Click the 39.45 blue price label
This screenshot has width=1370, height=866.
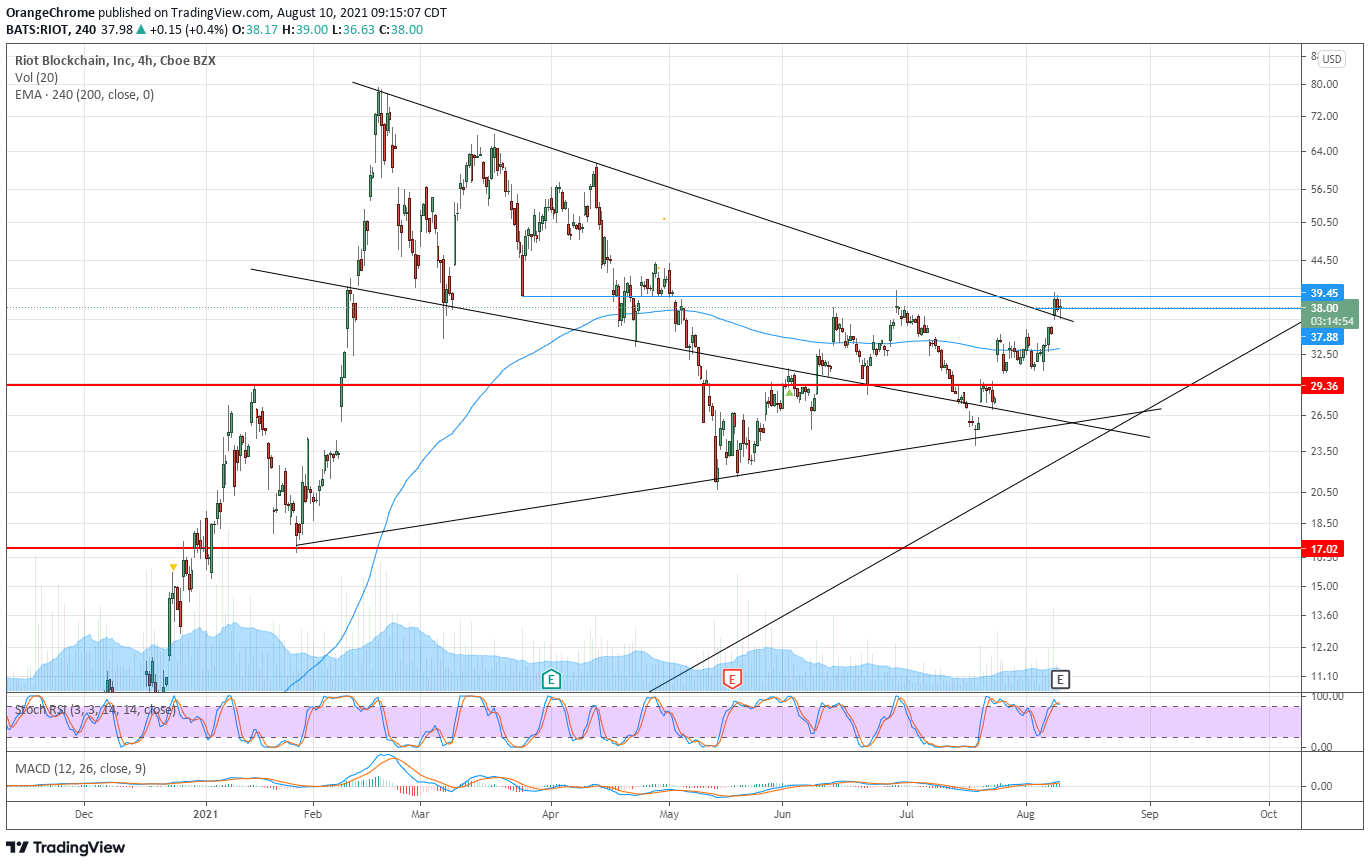coord(1324,293)
